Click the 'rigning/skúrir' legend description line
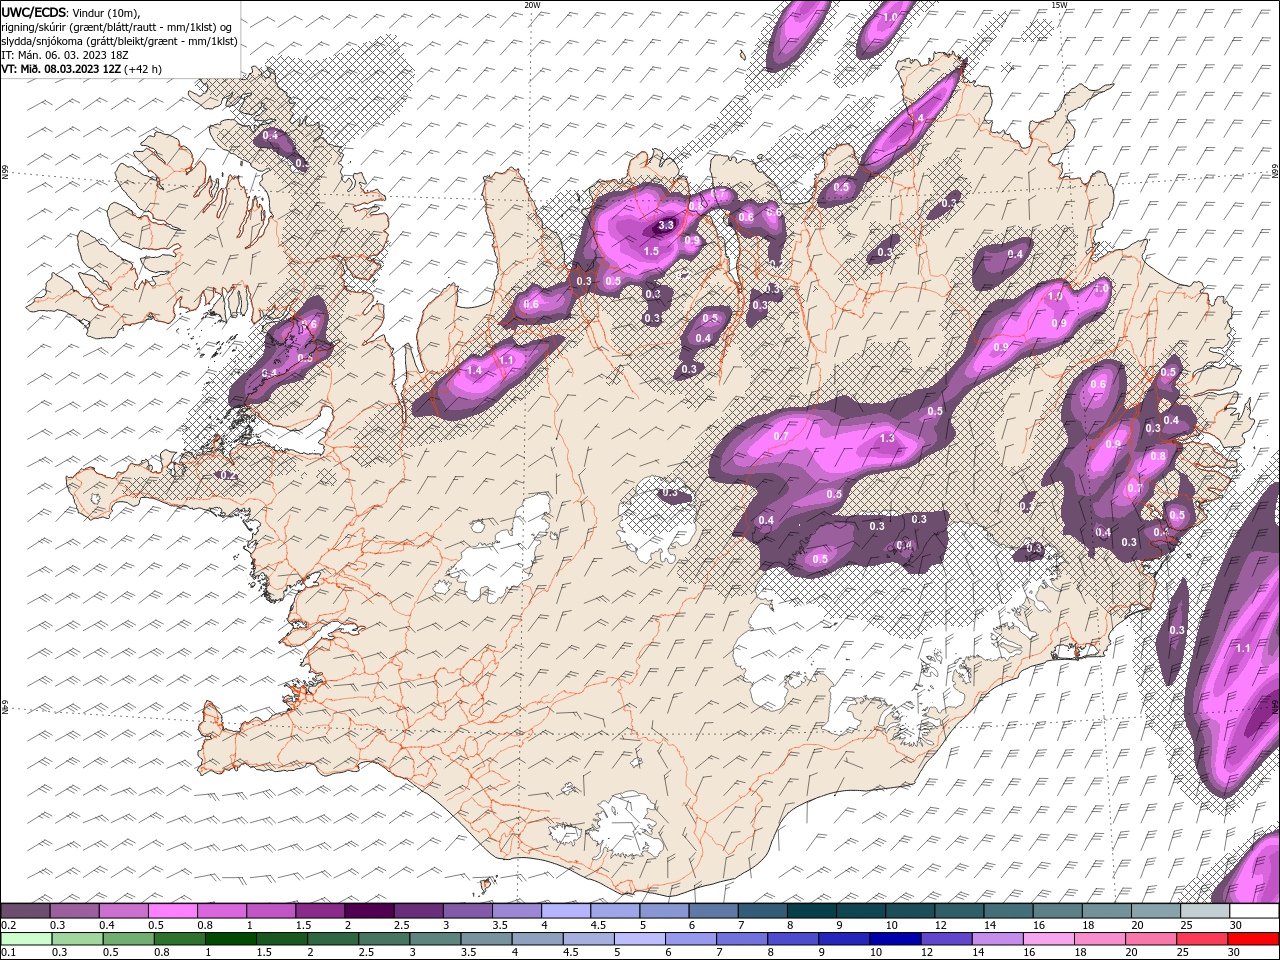The image size is (1280, 960). pos(117,26)
